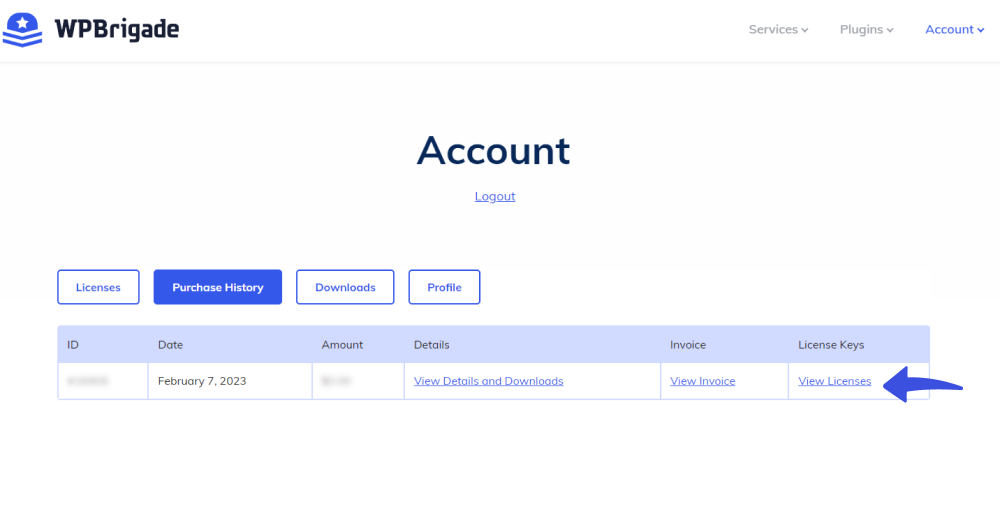The image size is (1000, 510).
Task: Expand the Services dropdown menu
Action: (778, 29)
